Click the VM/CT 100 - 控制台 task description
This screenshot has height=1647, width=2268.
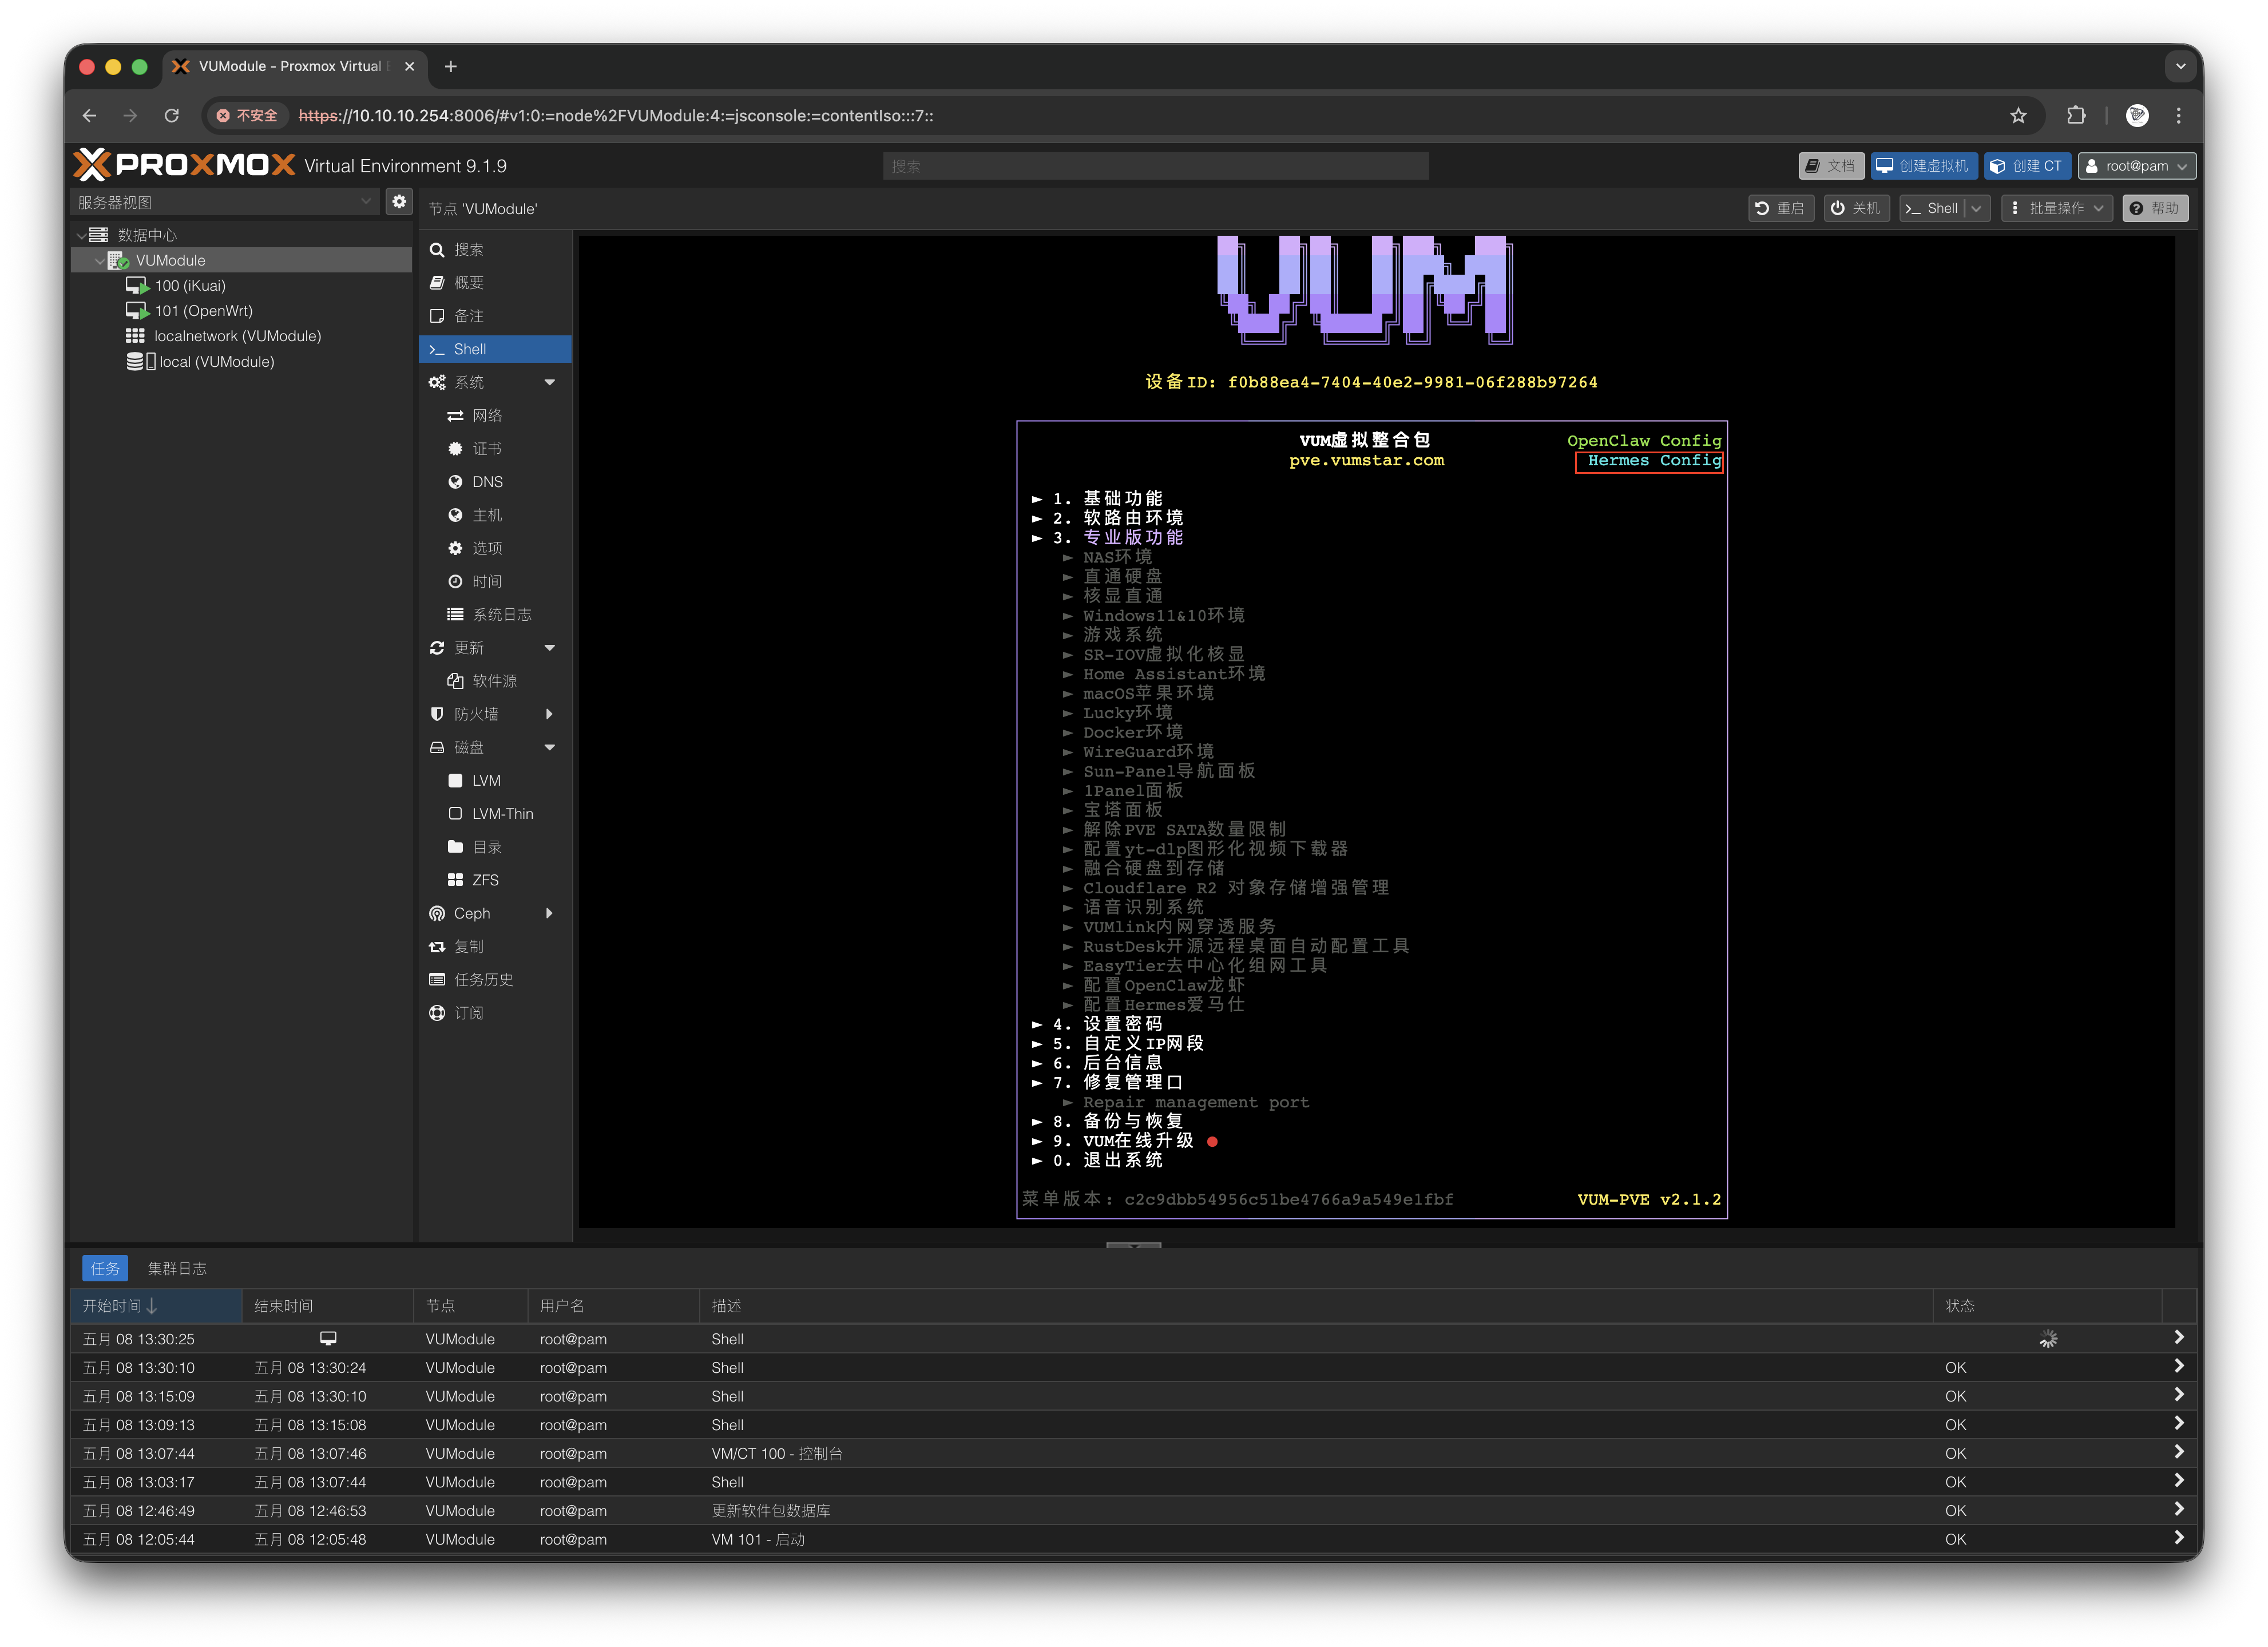(x=777, y=1453)
